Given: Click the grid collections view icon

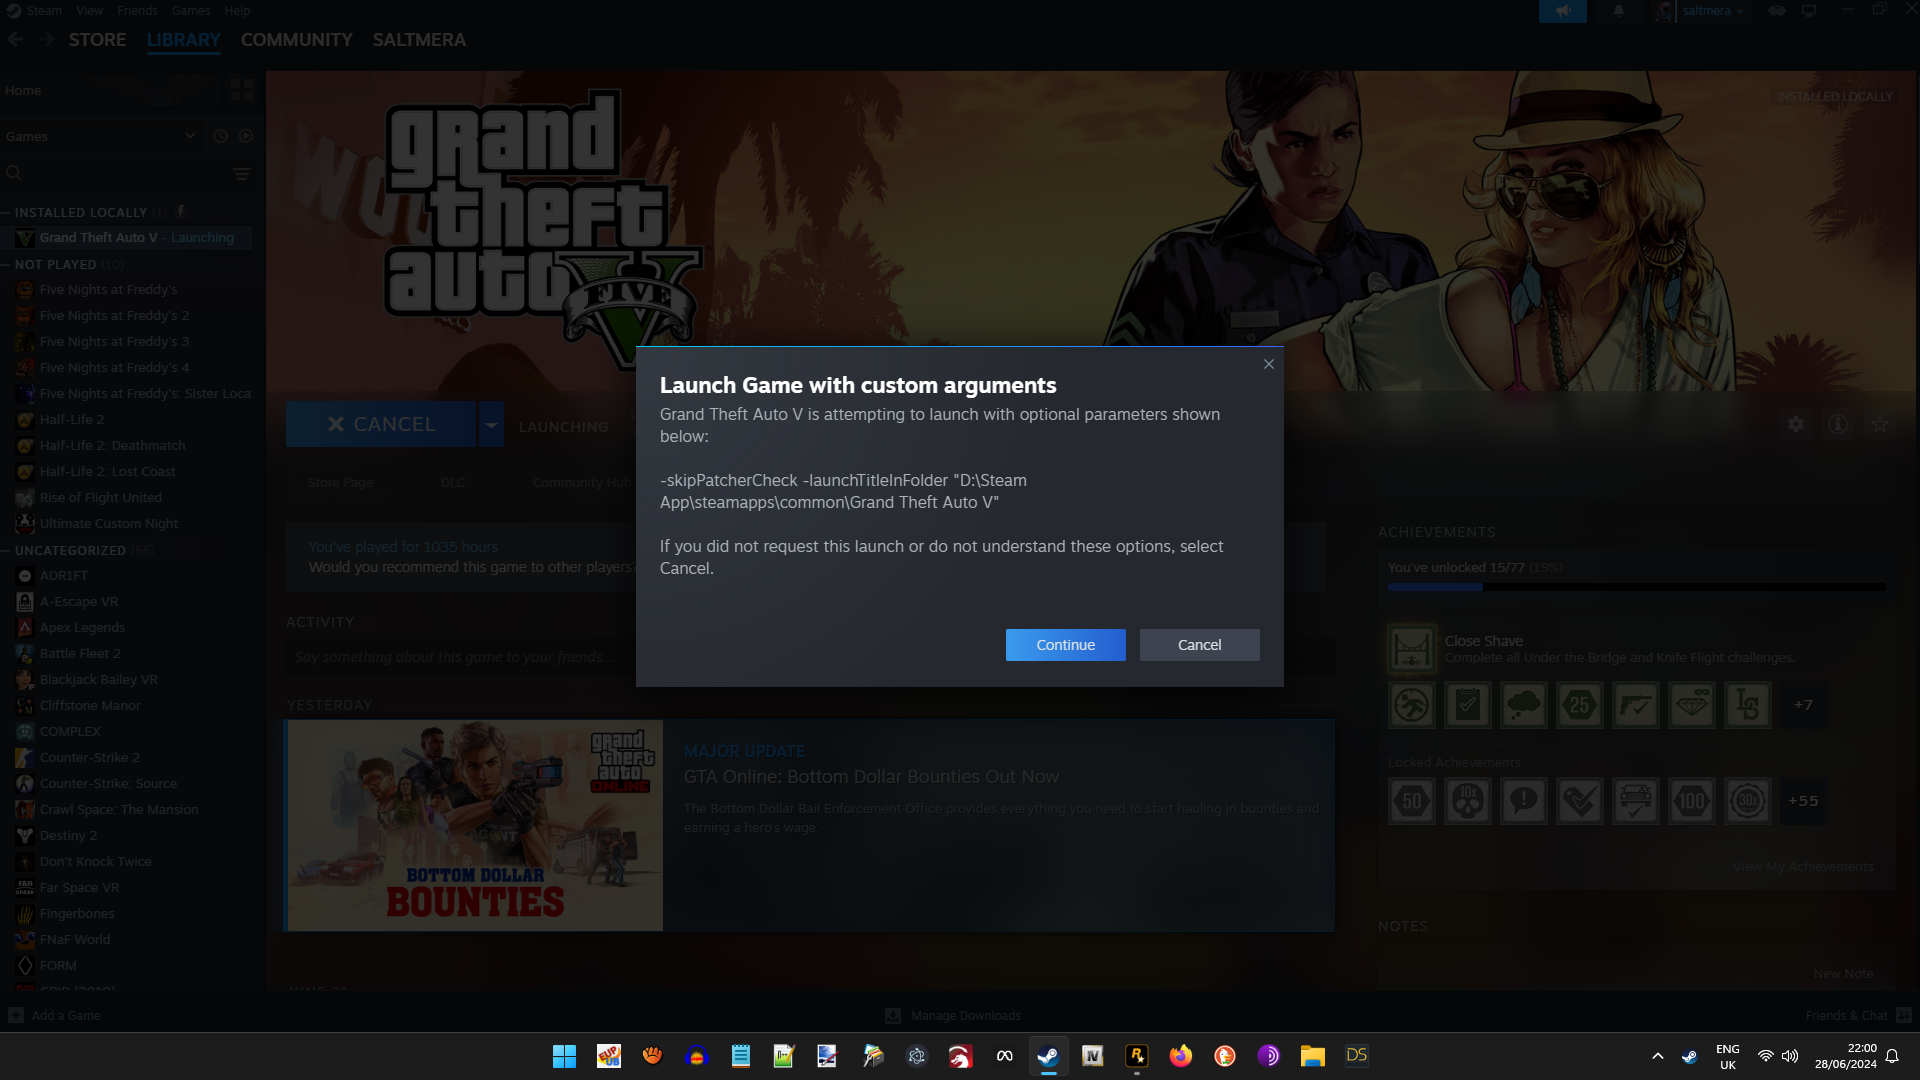Looking at the screenshot, I should click(x=242, y=90).
